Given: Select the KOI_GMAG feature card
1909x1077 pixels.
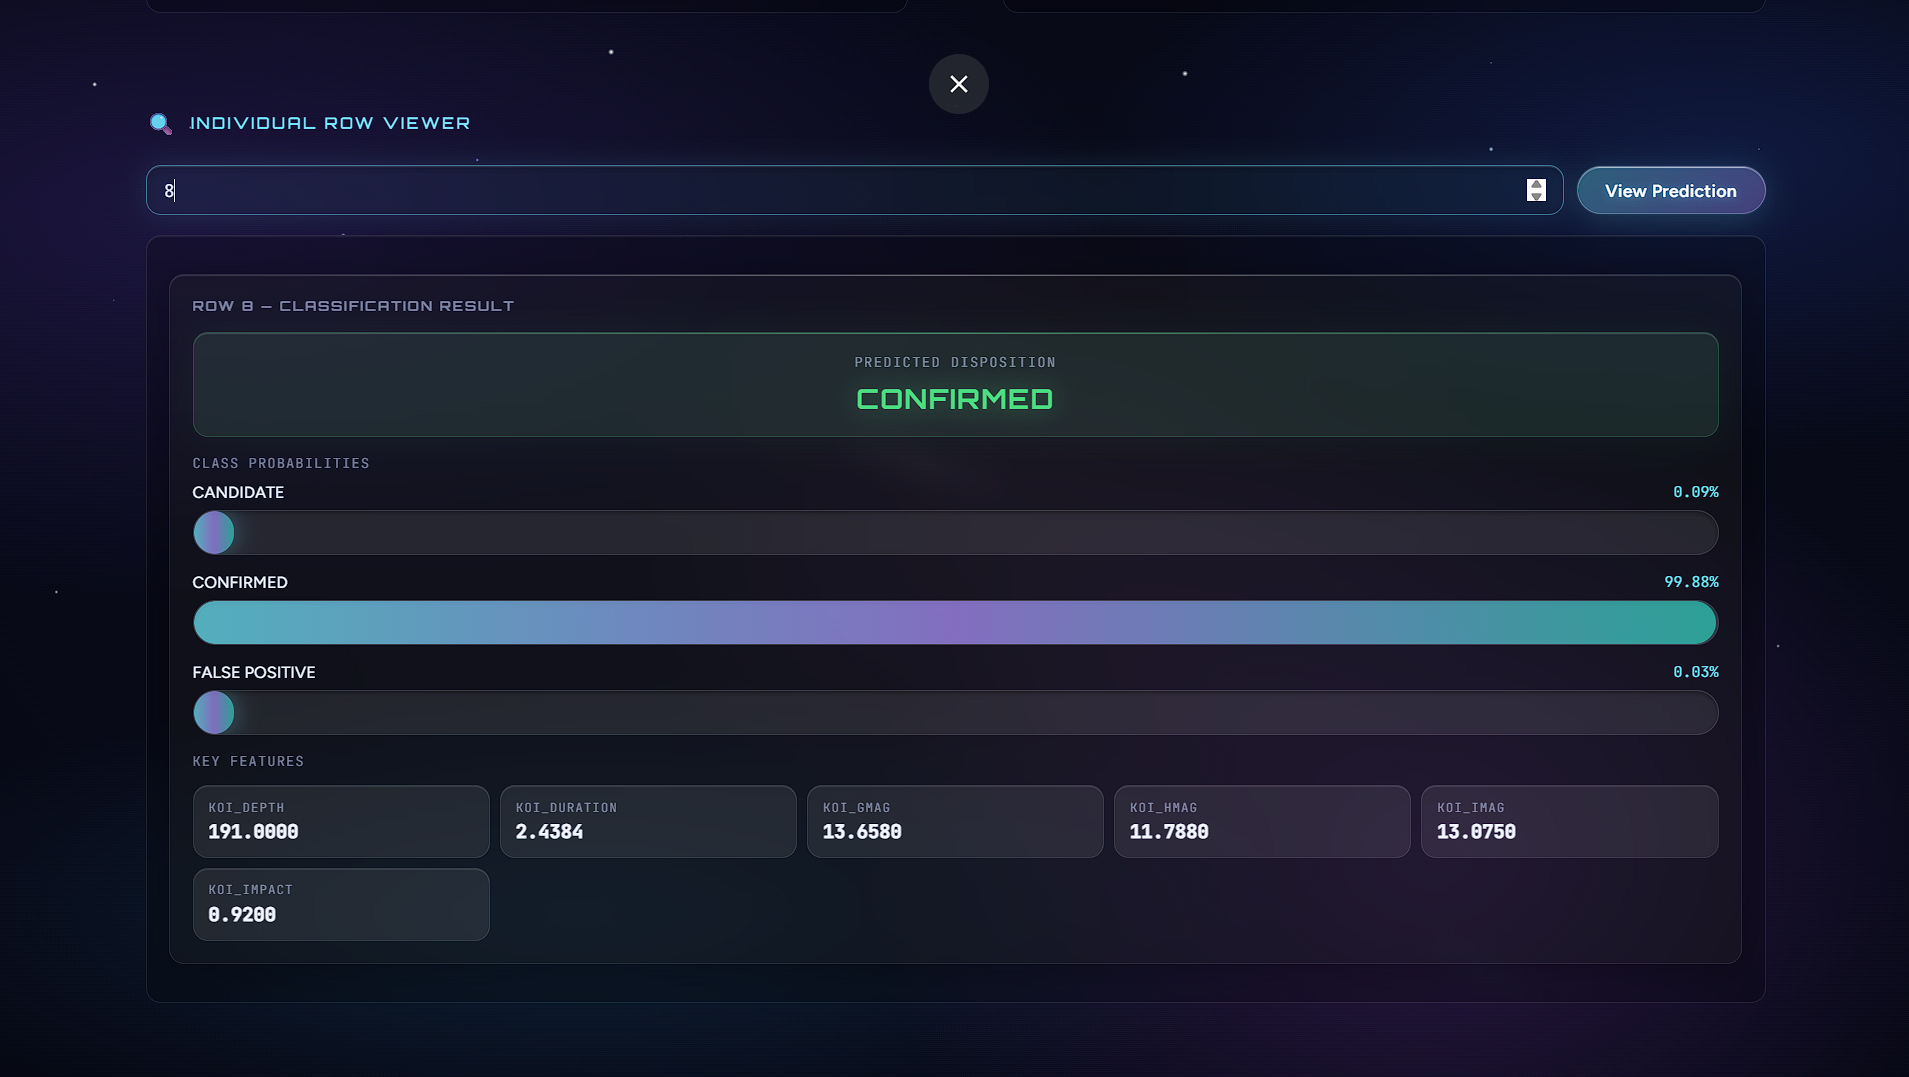Looking at the screenshot, I should (x=955, y=821).
